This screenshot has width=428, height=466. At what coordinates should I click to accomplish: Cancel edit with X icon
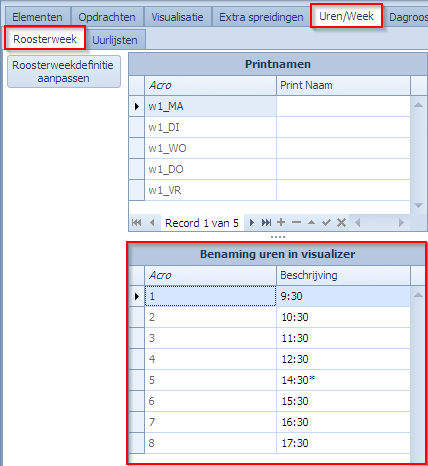[x=341, y=223]
